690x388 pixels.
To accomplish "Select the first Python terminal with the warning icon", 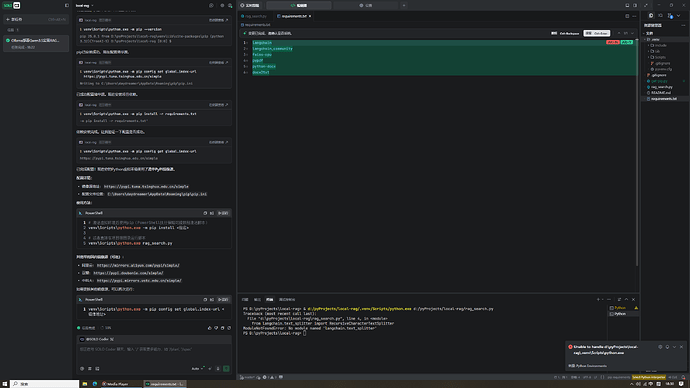I will [x=624, y=308].
